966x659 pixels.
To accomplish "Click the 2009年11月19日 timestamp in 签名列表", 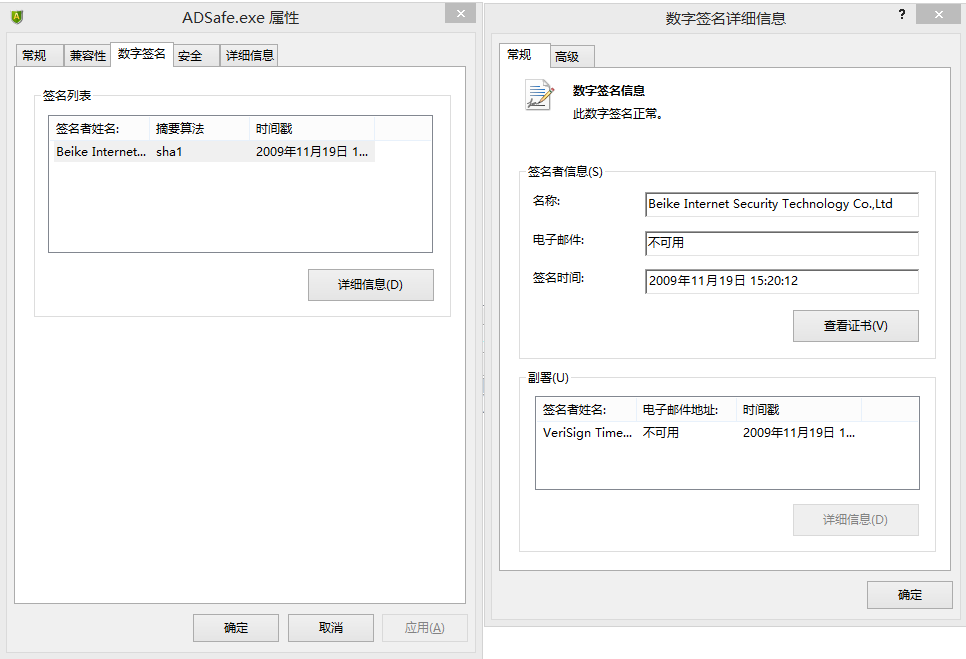I will click(x=312, y=152).
